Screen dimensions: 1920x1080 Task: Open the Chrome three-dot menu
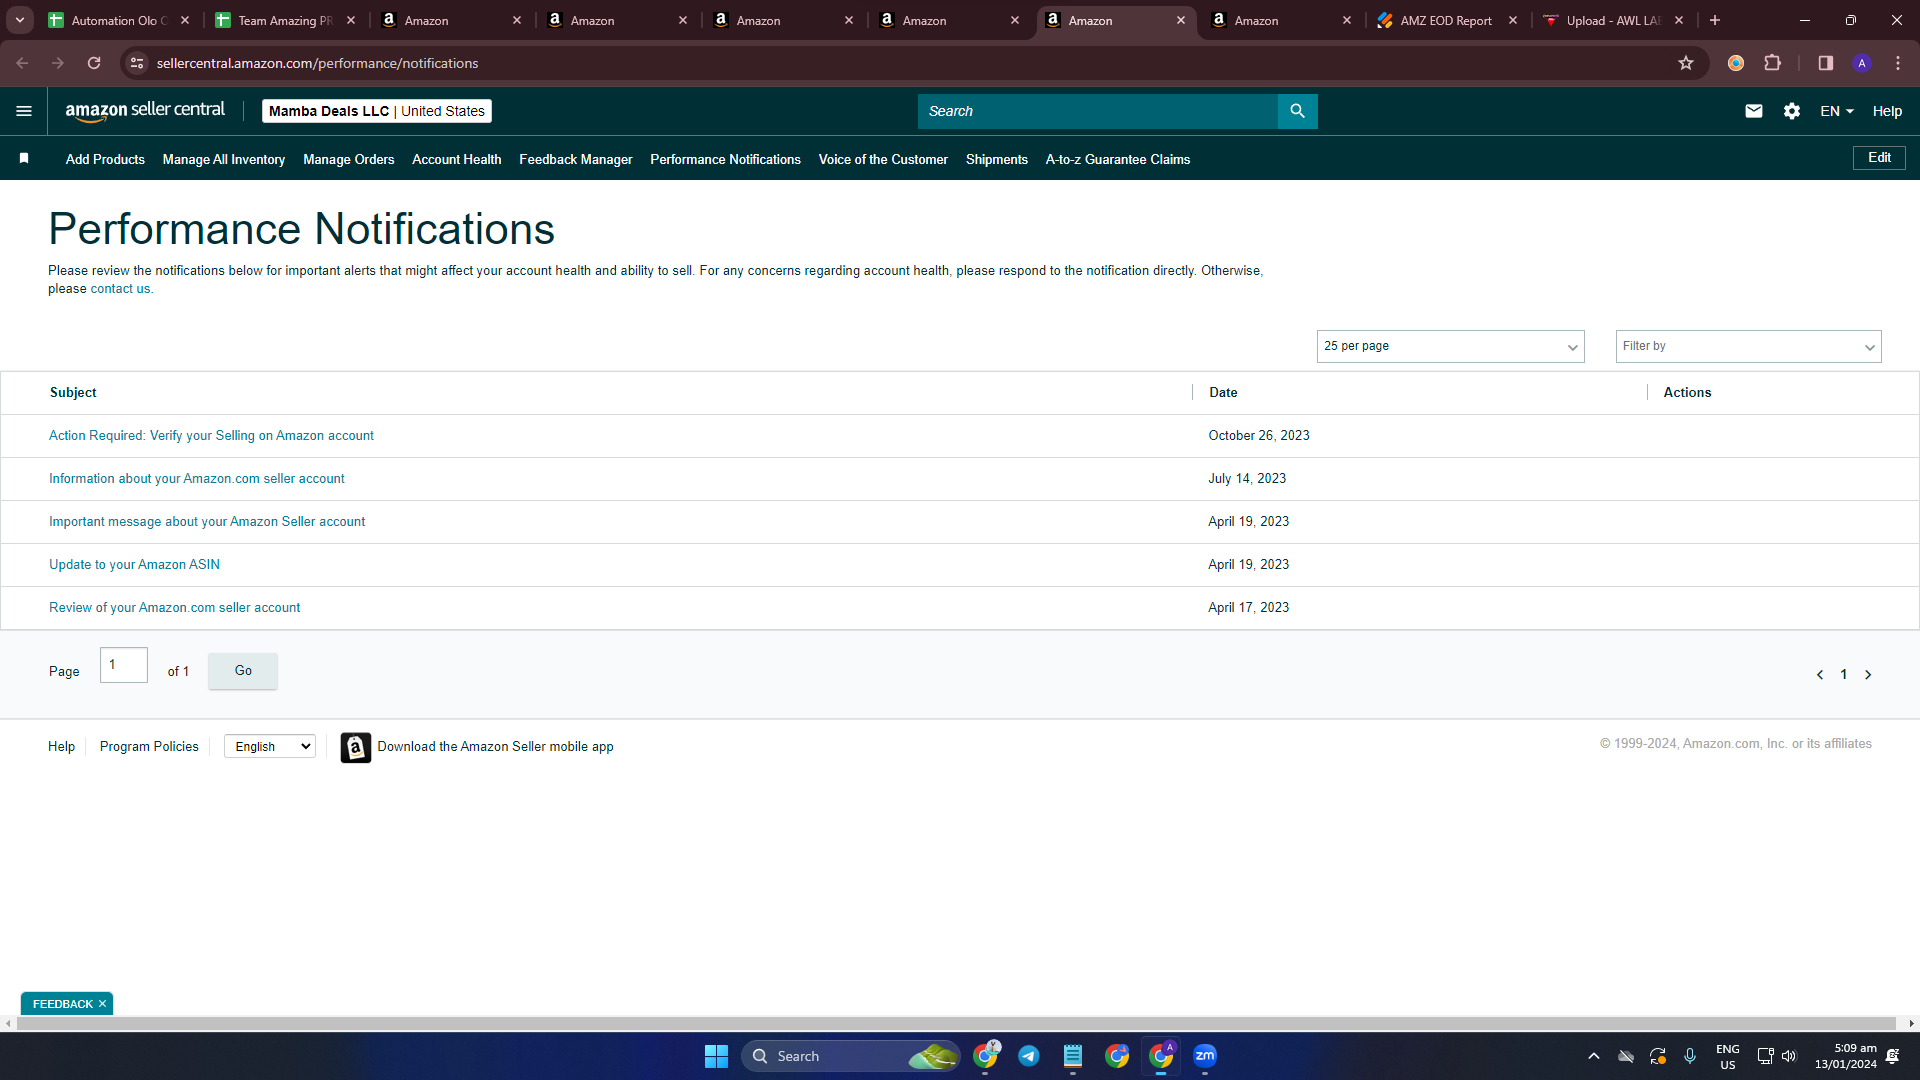1898,63
